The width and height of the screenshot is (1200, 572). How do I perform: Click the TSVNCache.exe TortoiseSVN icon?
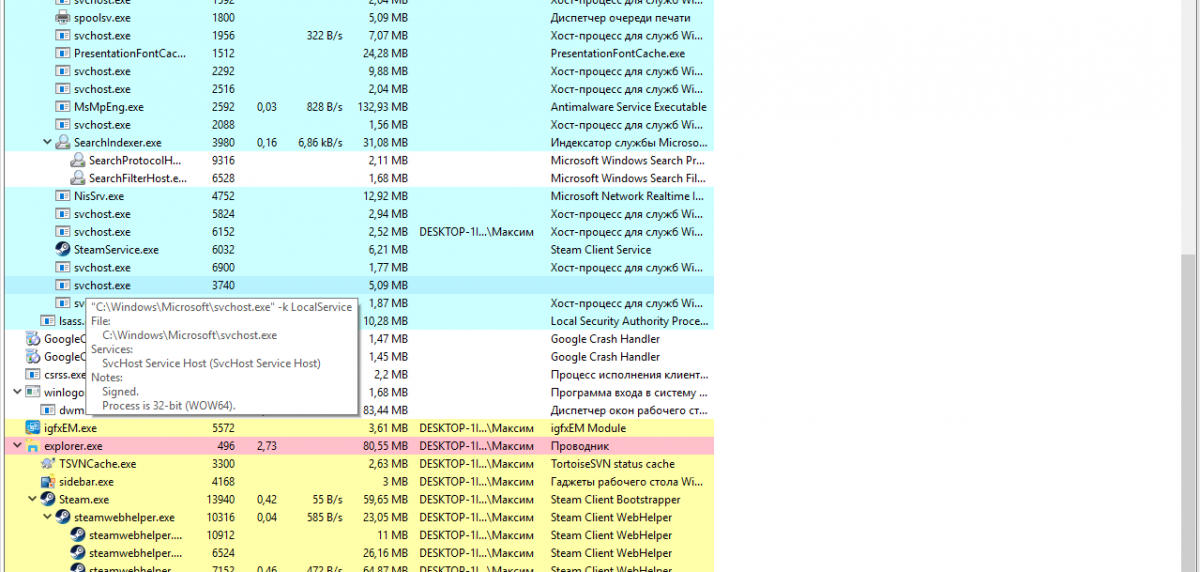(x=48, y=464)
